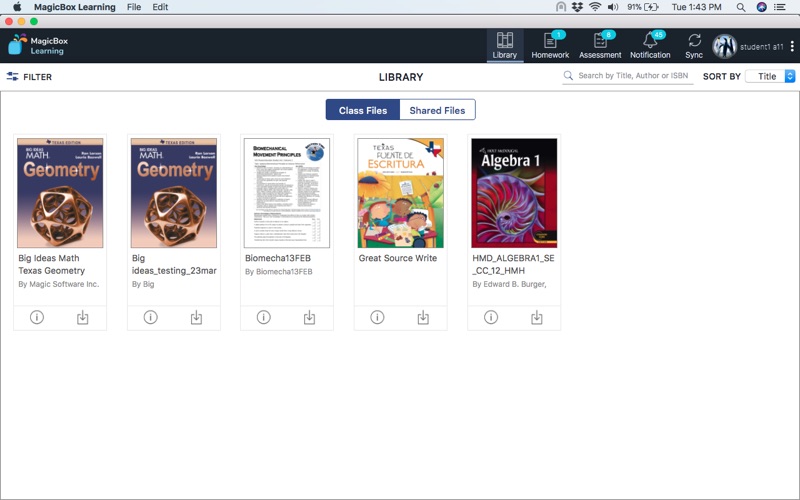Click the Tue 1:43 PM clock
Viewport: 800px width, 500px height.
696,7
